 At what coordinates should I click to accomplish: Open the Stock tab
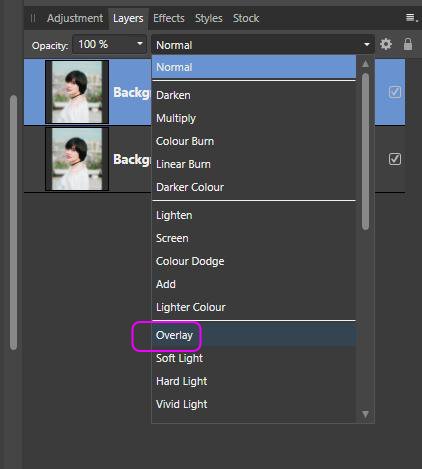[246, 18]
